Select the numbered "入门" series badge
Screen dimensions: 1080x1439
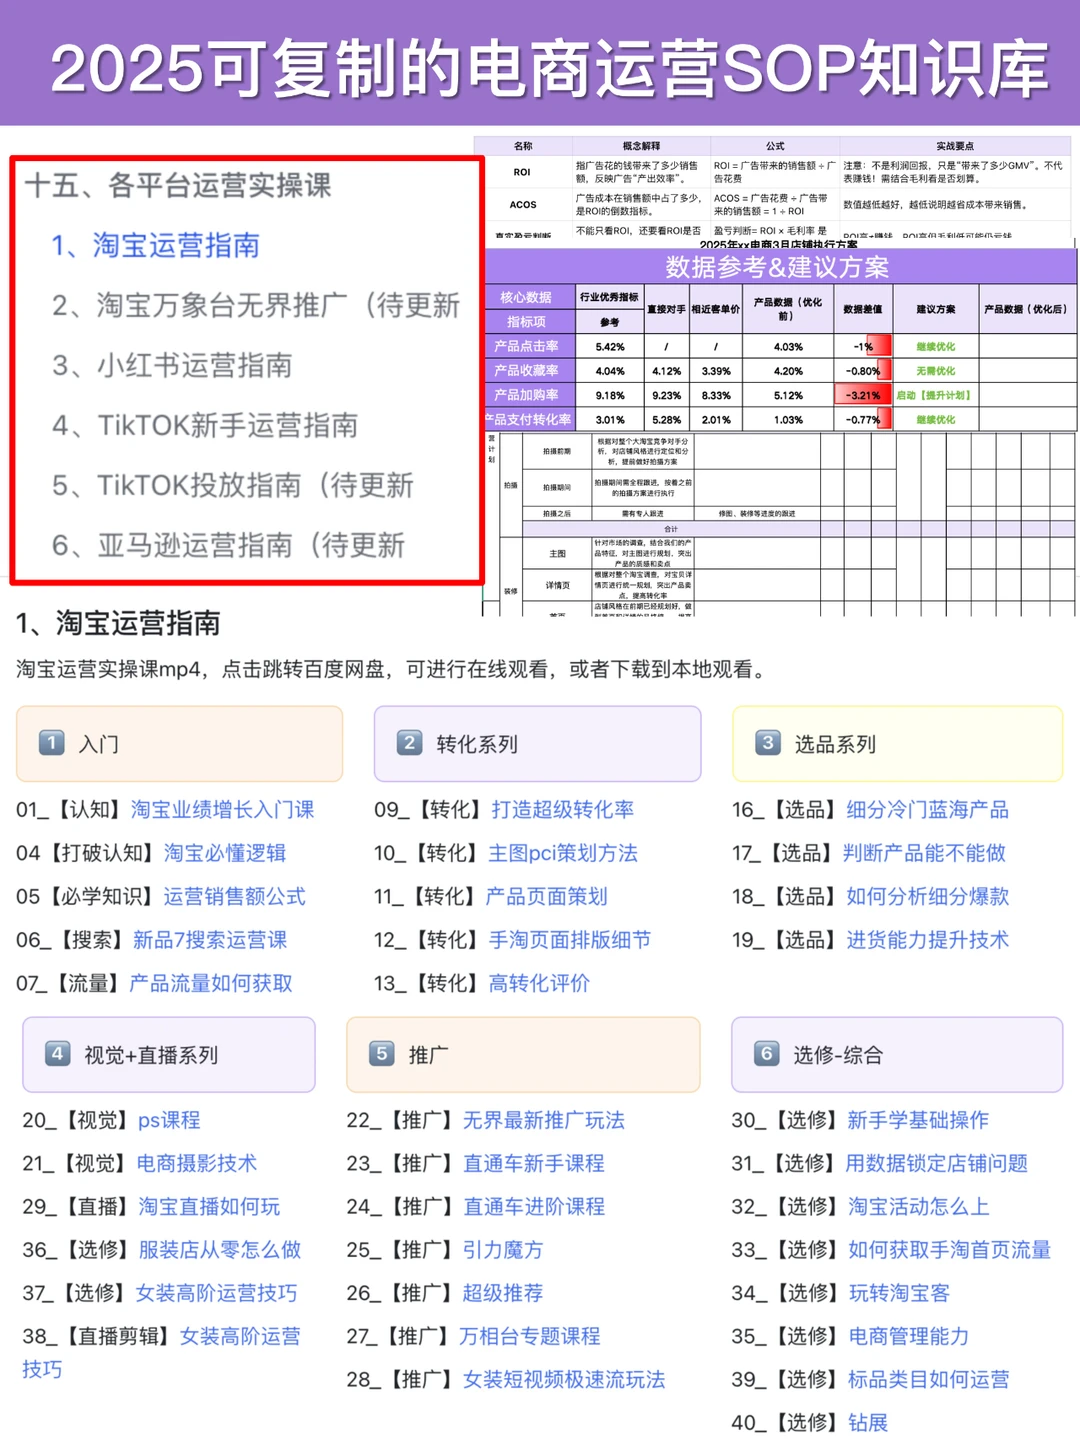pos(53,743)
